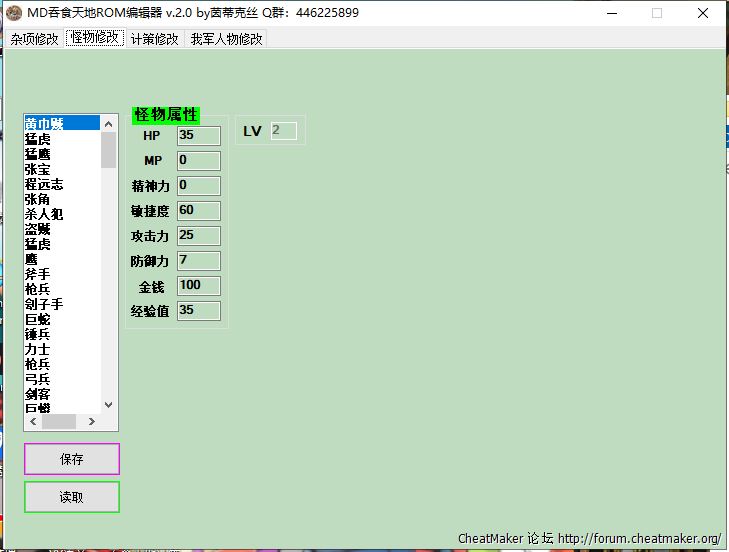This screenshot has width=729, height=552.
Task: Click the right arrow of the horizontal scrollbar
Action: pos(94,421)
